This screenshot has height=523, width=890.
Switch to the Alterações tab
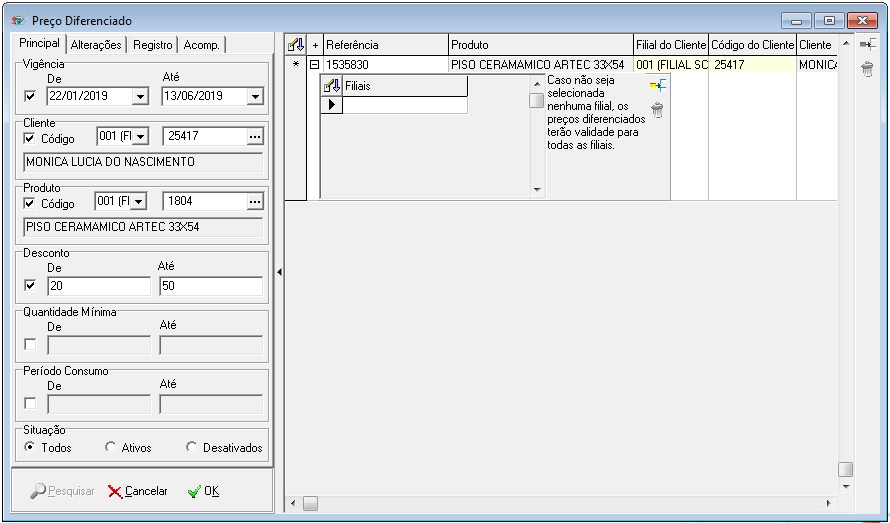coord(96,44)
